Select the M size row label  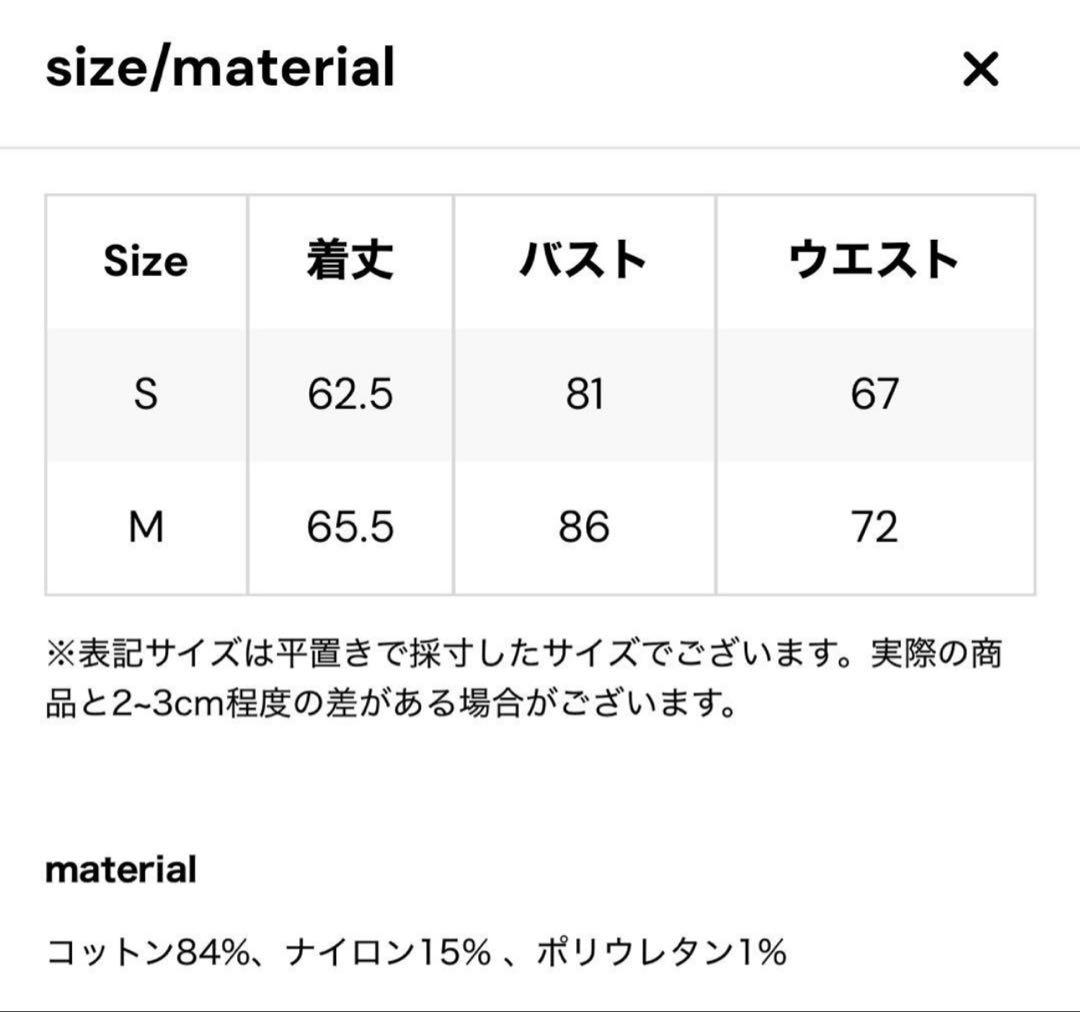tap(146, 527)
